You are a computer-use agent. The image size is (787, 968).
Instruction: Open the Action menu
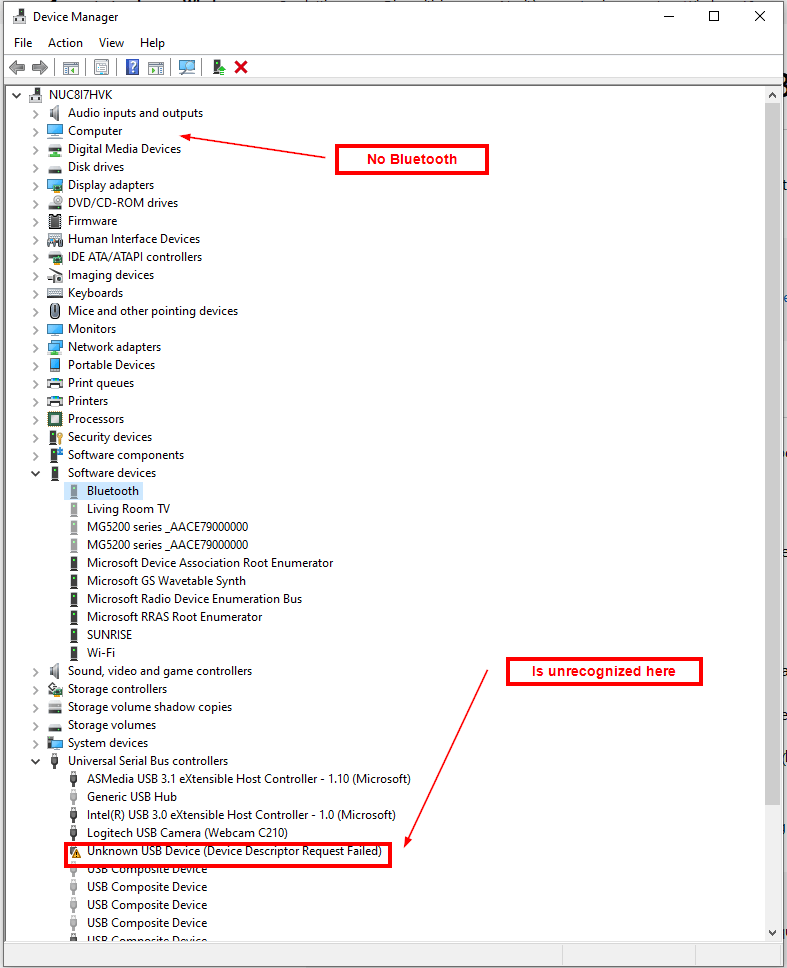[65, 43]
